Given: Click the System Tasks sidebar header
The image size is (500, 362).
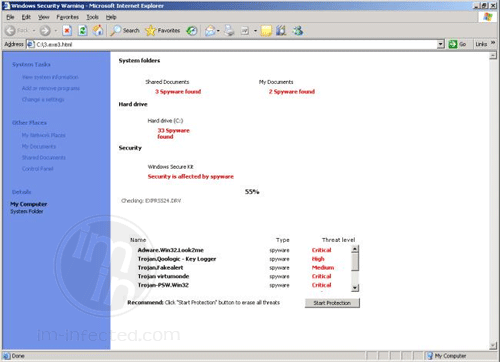Looking at the screenshot, I should pyautogui.click(x=31, y=64).
